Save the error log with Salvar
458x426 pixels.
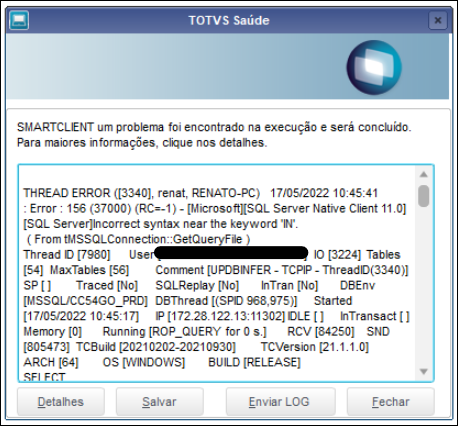point(159,402)
